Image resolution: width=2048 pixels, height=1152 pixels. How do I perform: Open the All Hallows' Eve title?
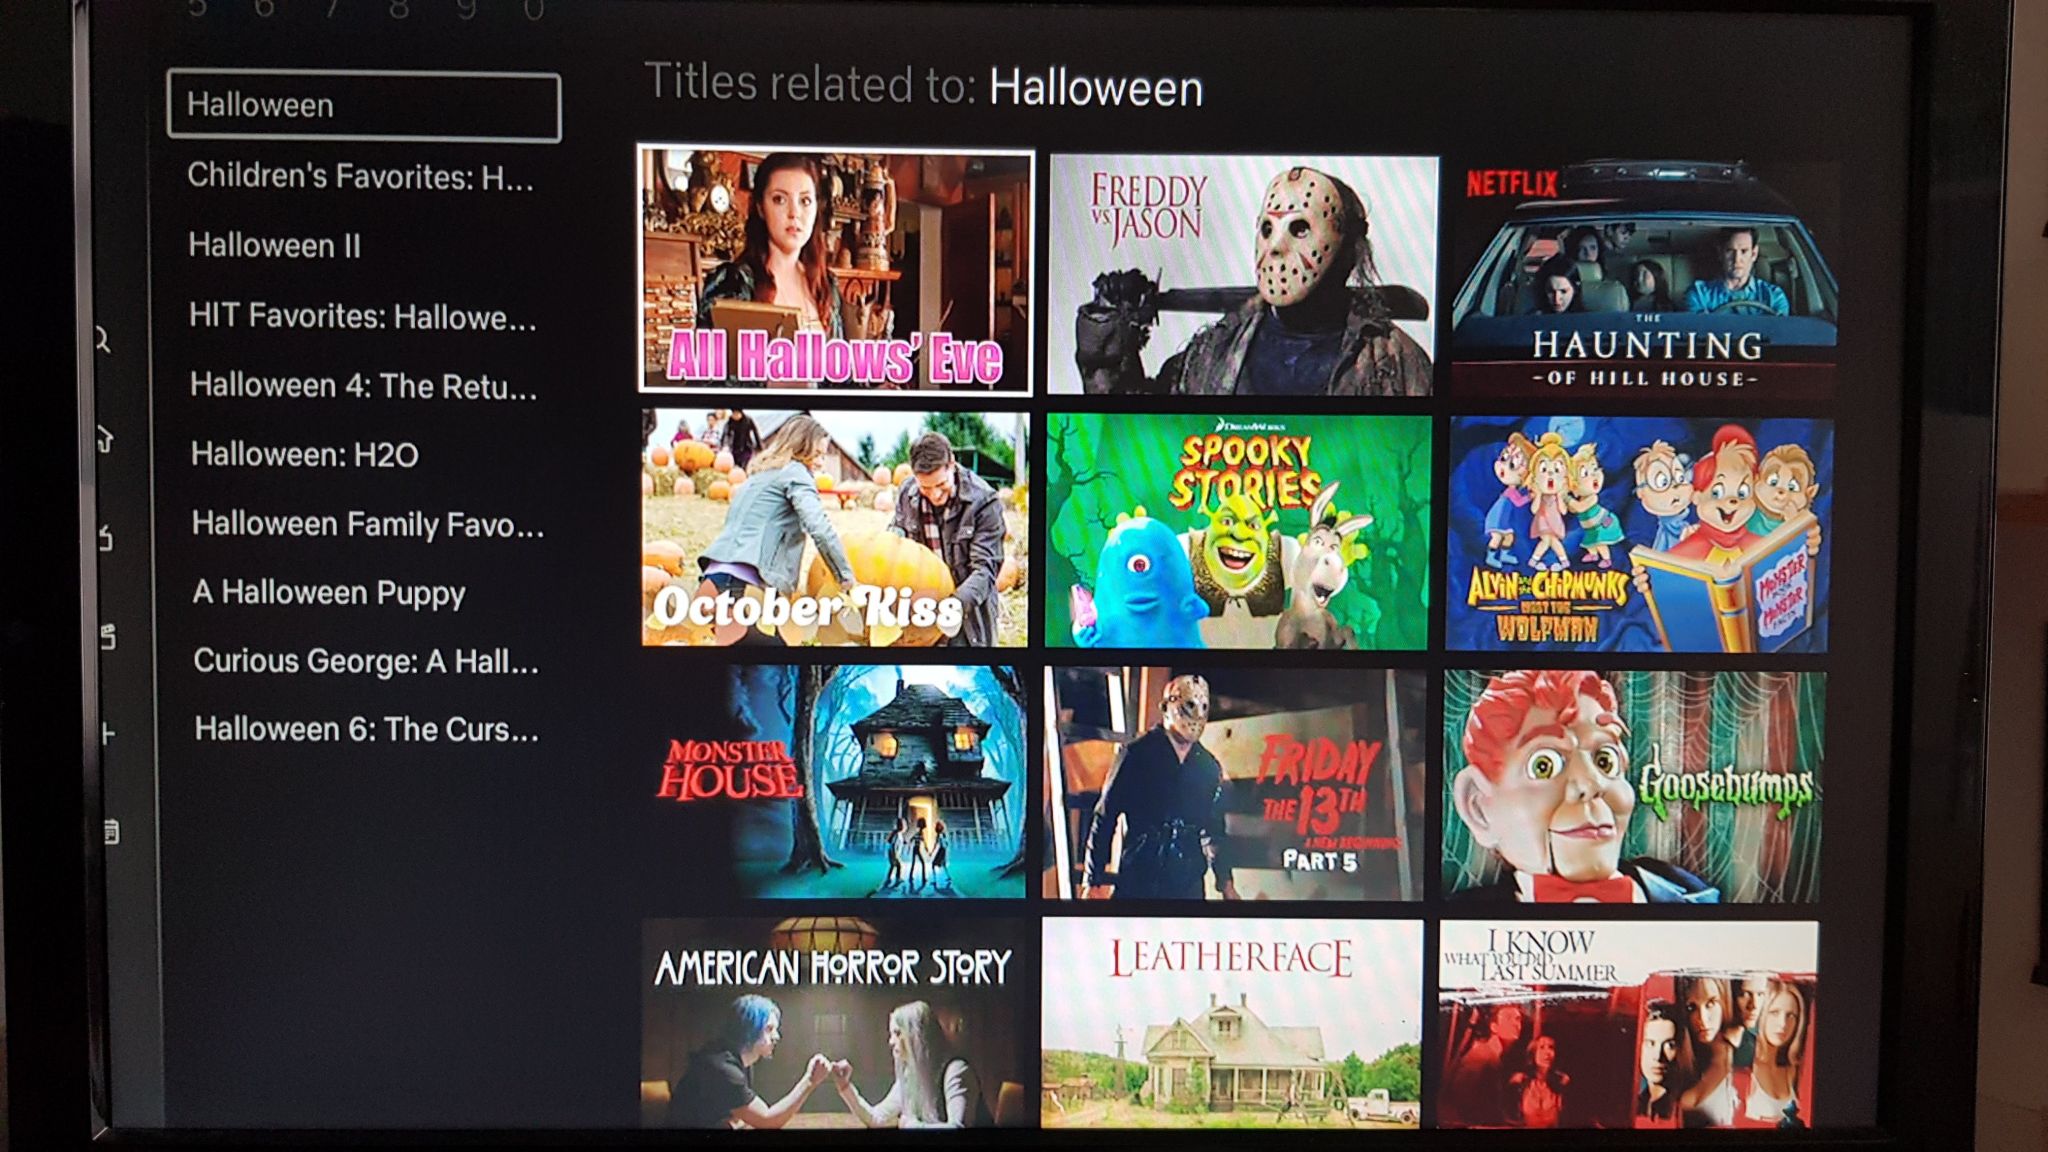[836, 270]
